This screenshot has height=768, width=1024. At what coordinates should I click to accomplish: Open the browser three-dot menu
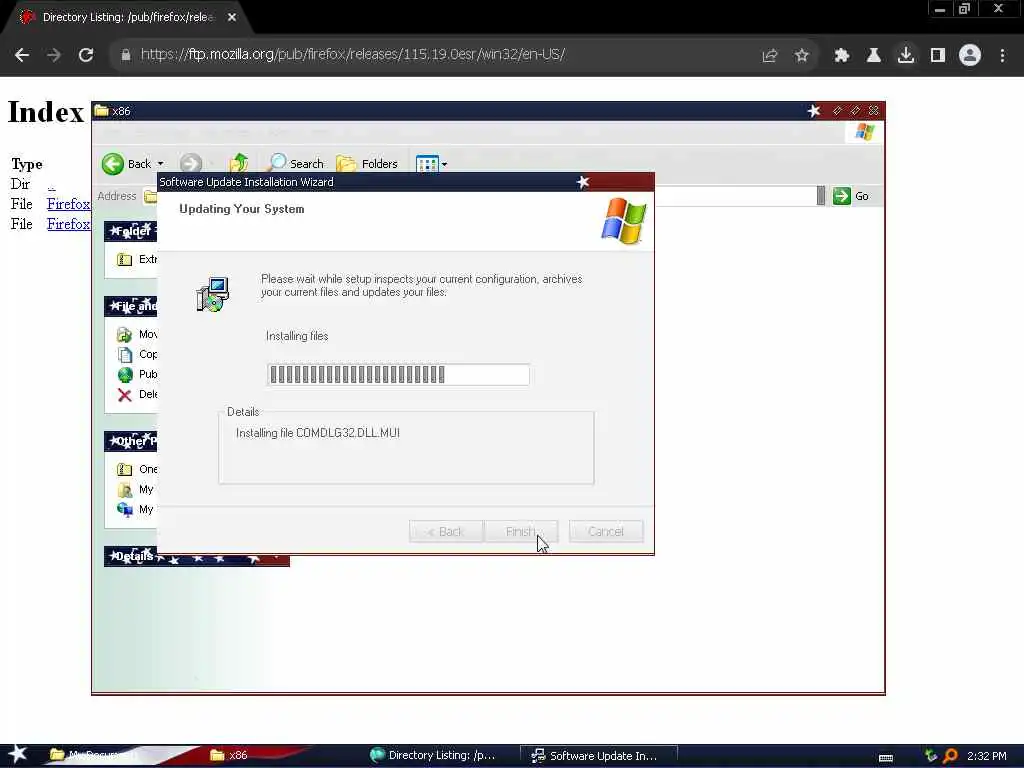pos(1002,56)
